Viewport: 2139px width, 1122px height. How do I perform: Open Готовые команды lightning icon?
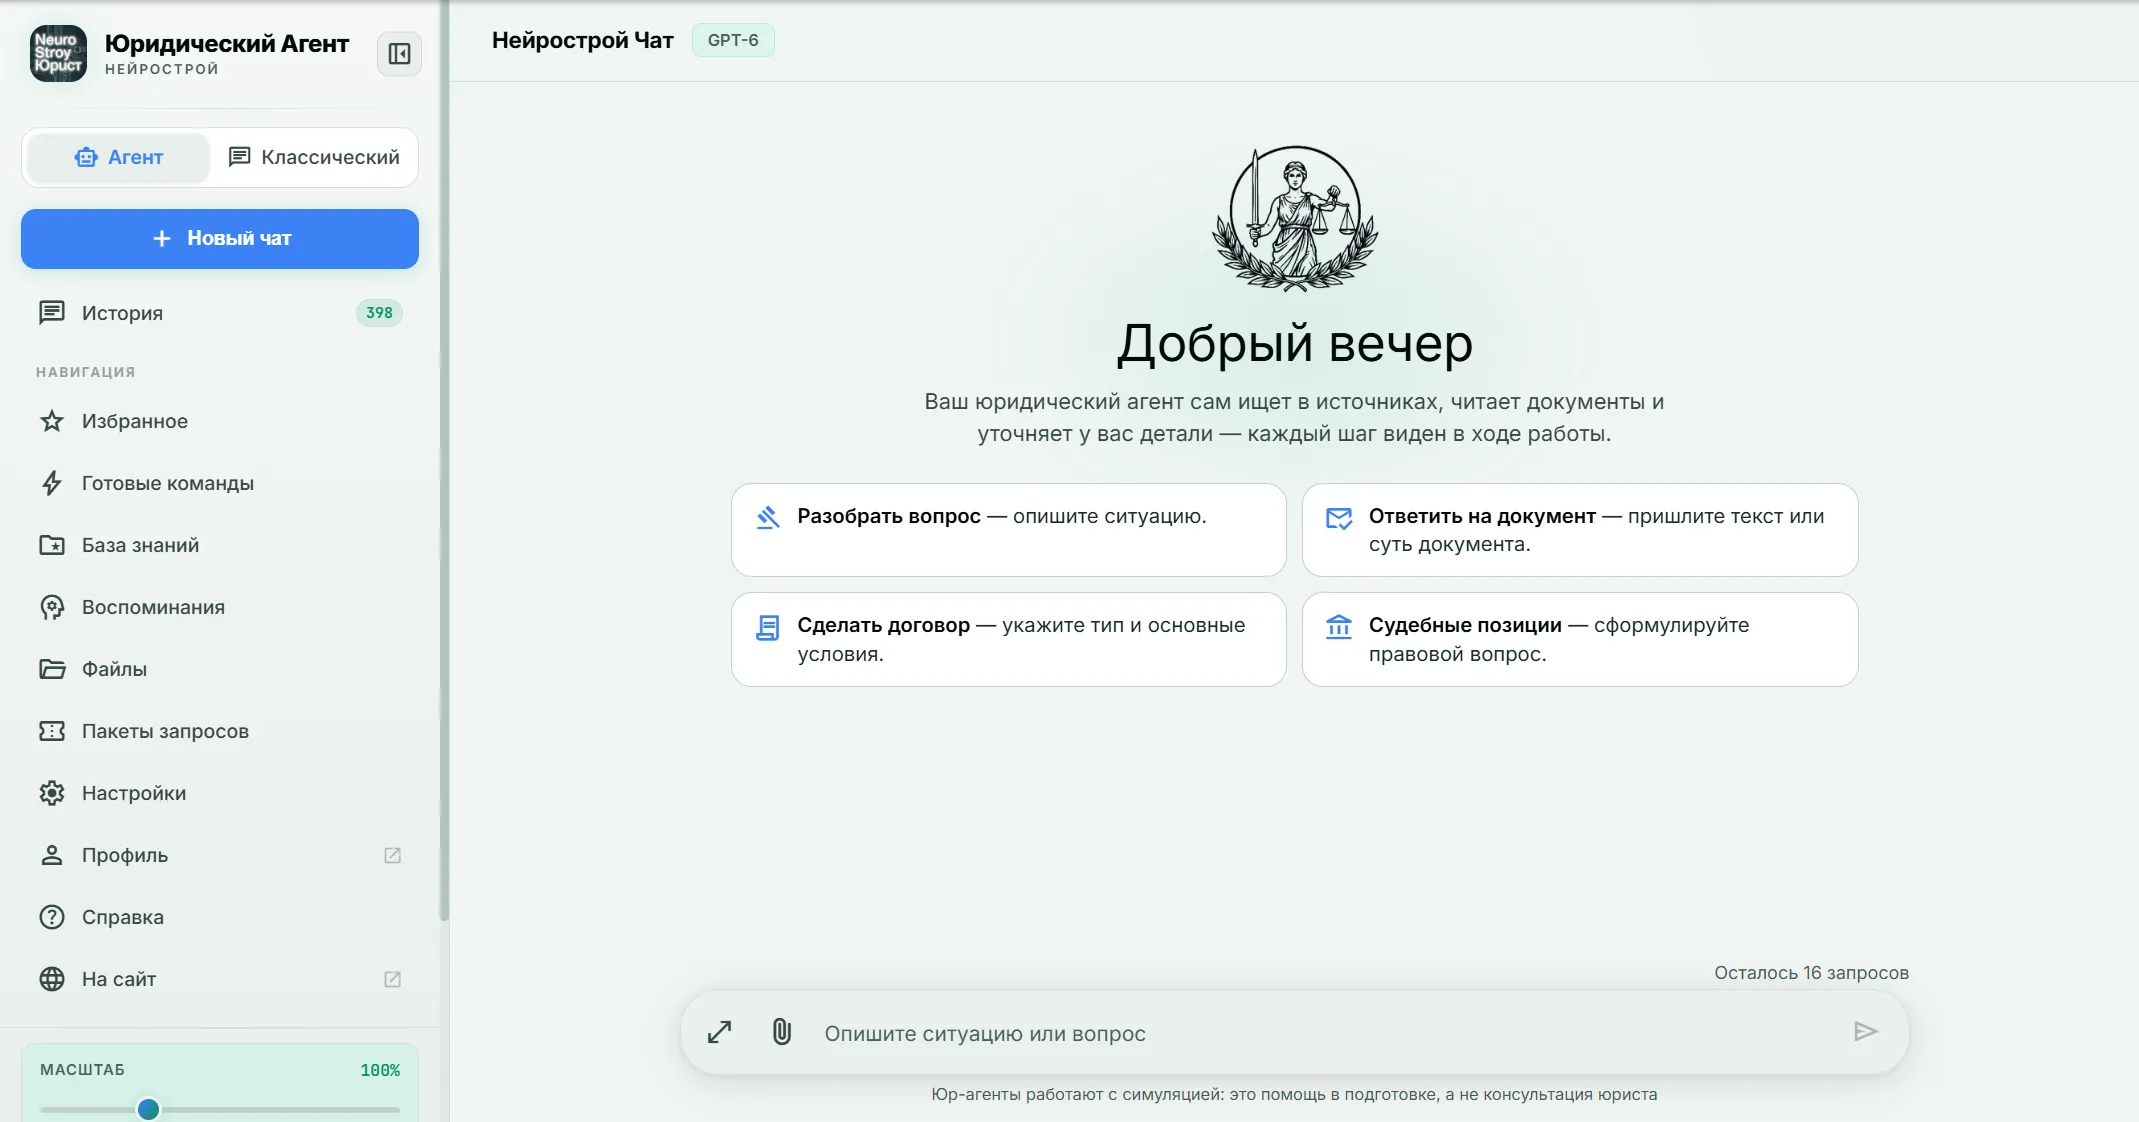click(x=52, y=483)
